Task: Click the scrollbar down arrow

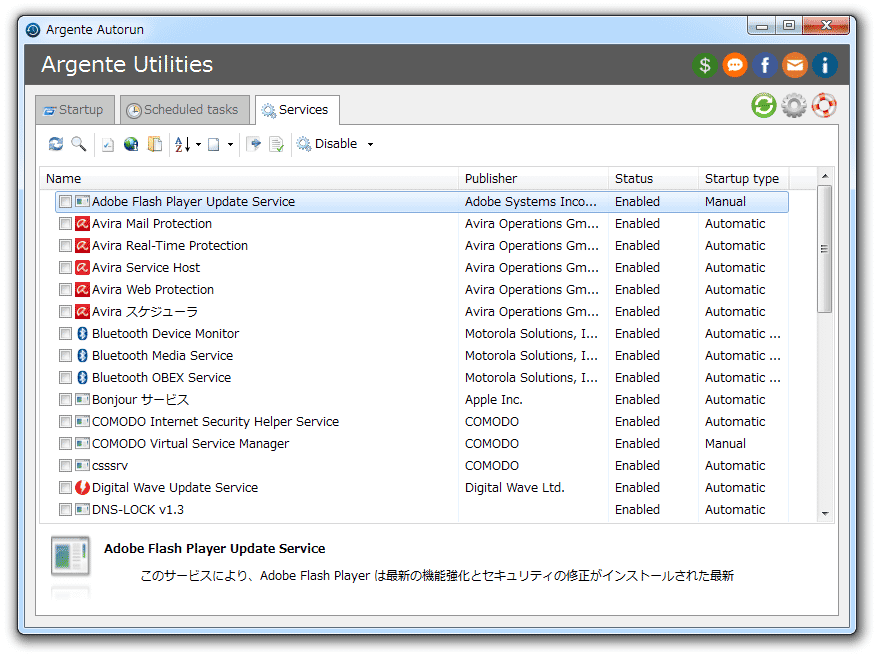Action: (825, 513)
